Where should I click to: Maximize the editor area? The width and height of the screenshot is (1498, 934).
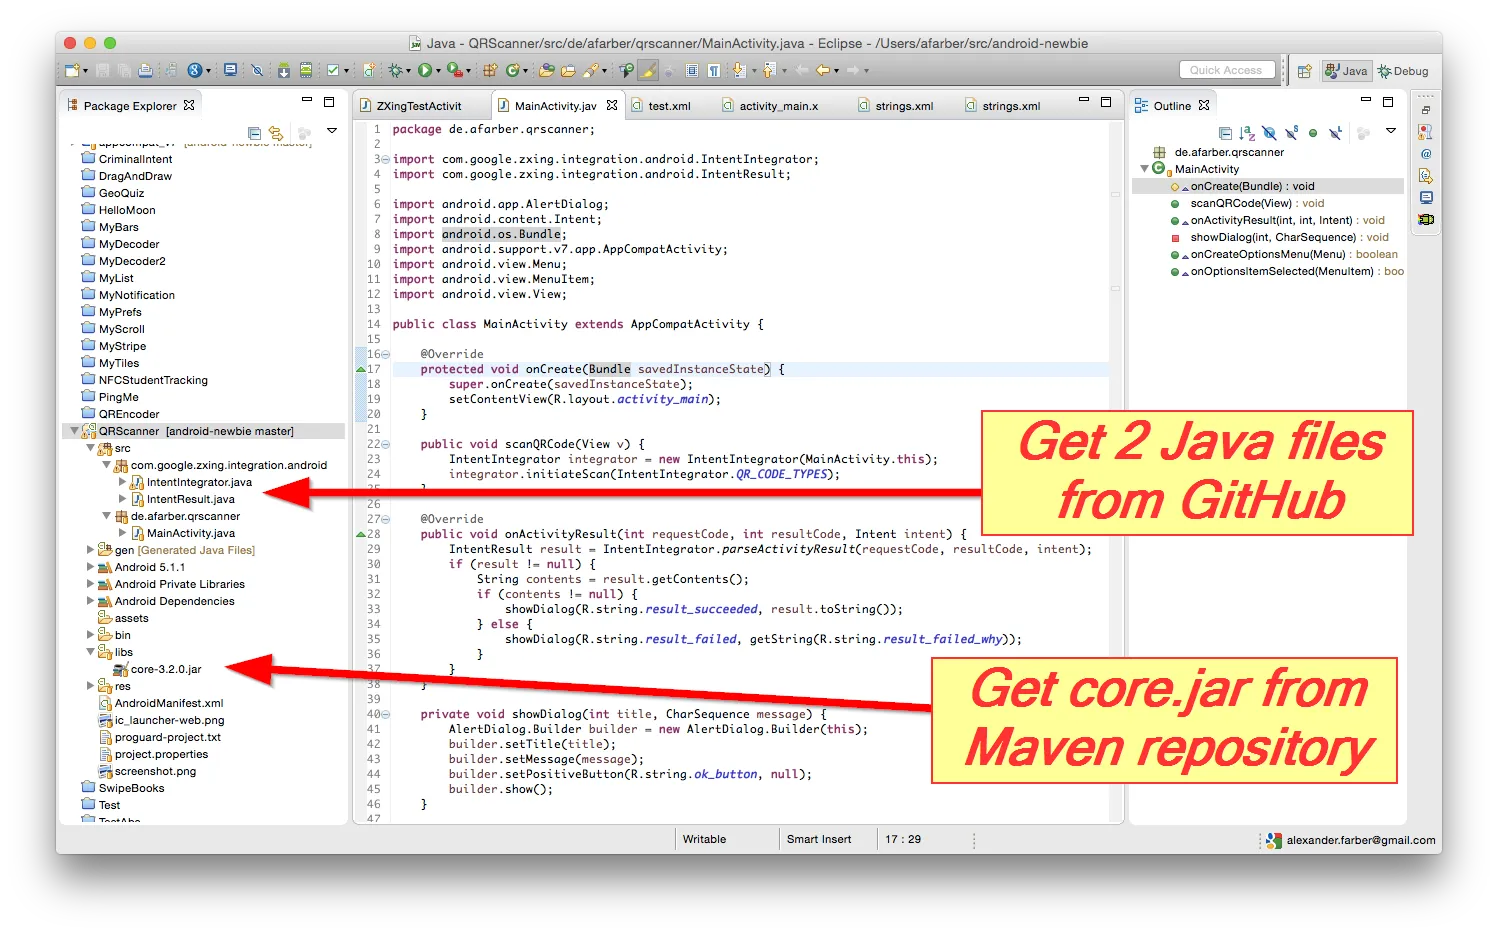tap(1106, 101)
